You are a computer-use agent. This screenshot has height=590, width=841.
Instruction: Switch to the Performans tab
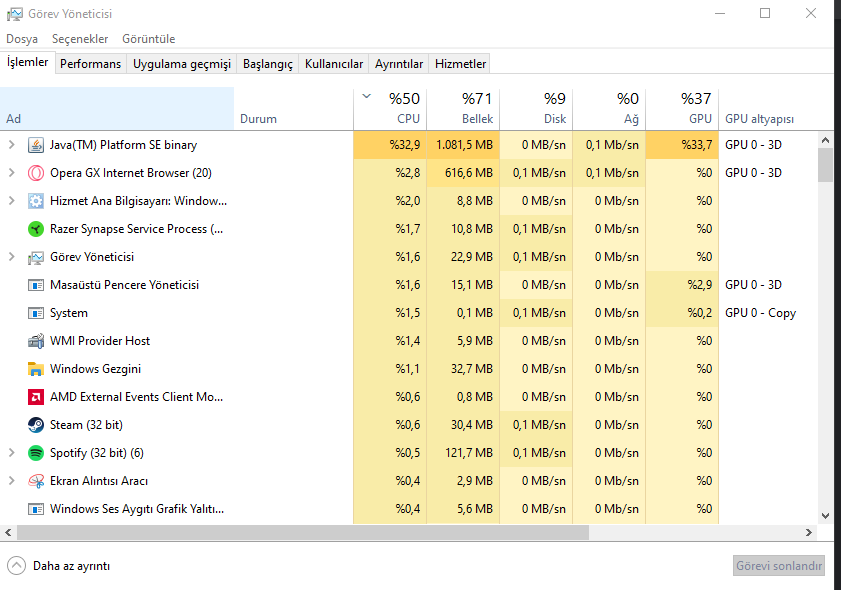(90, 64)
